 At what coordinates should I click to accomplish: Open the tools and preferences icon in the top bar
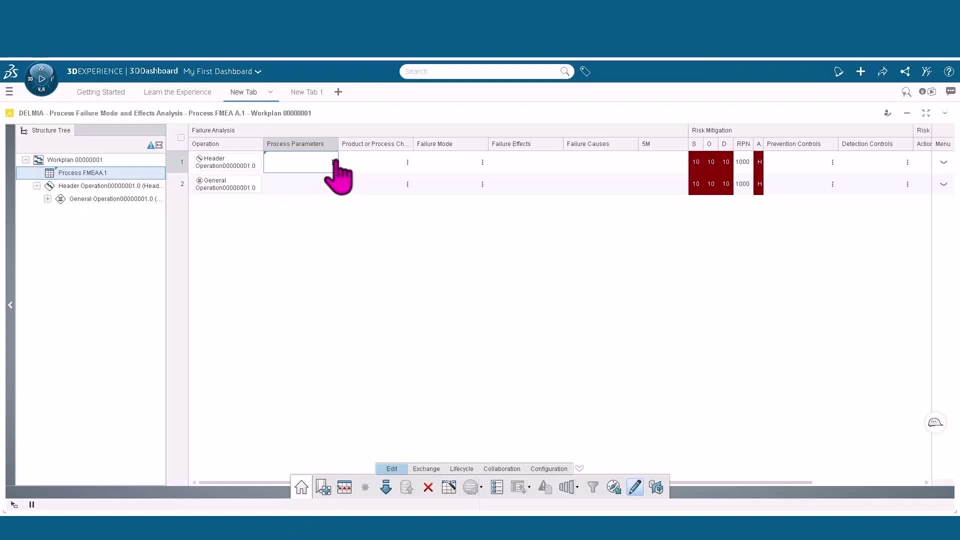coord(926,72)
